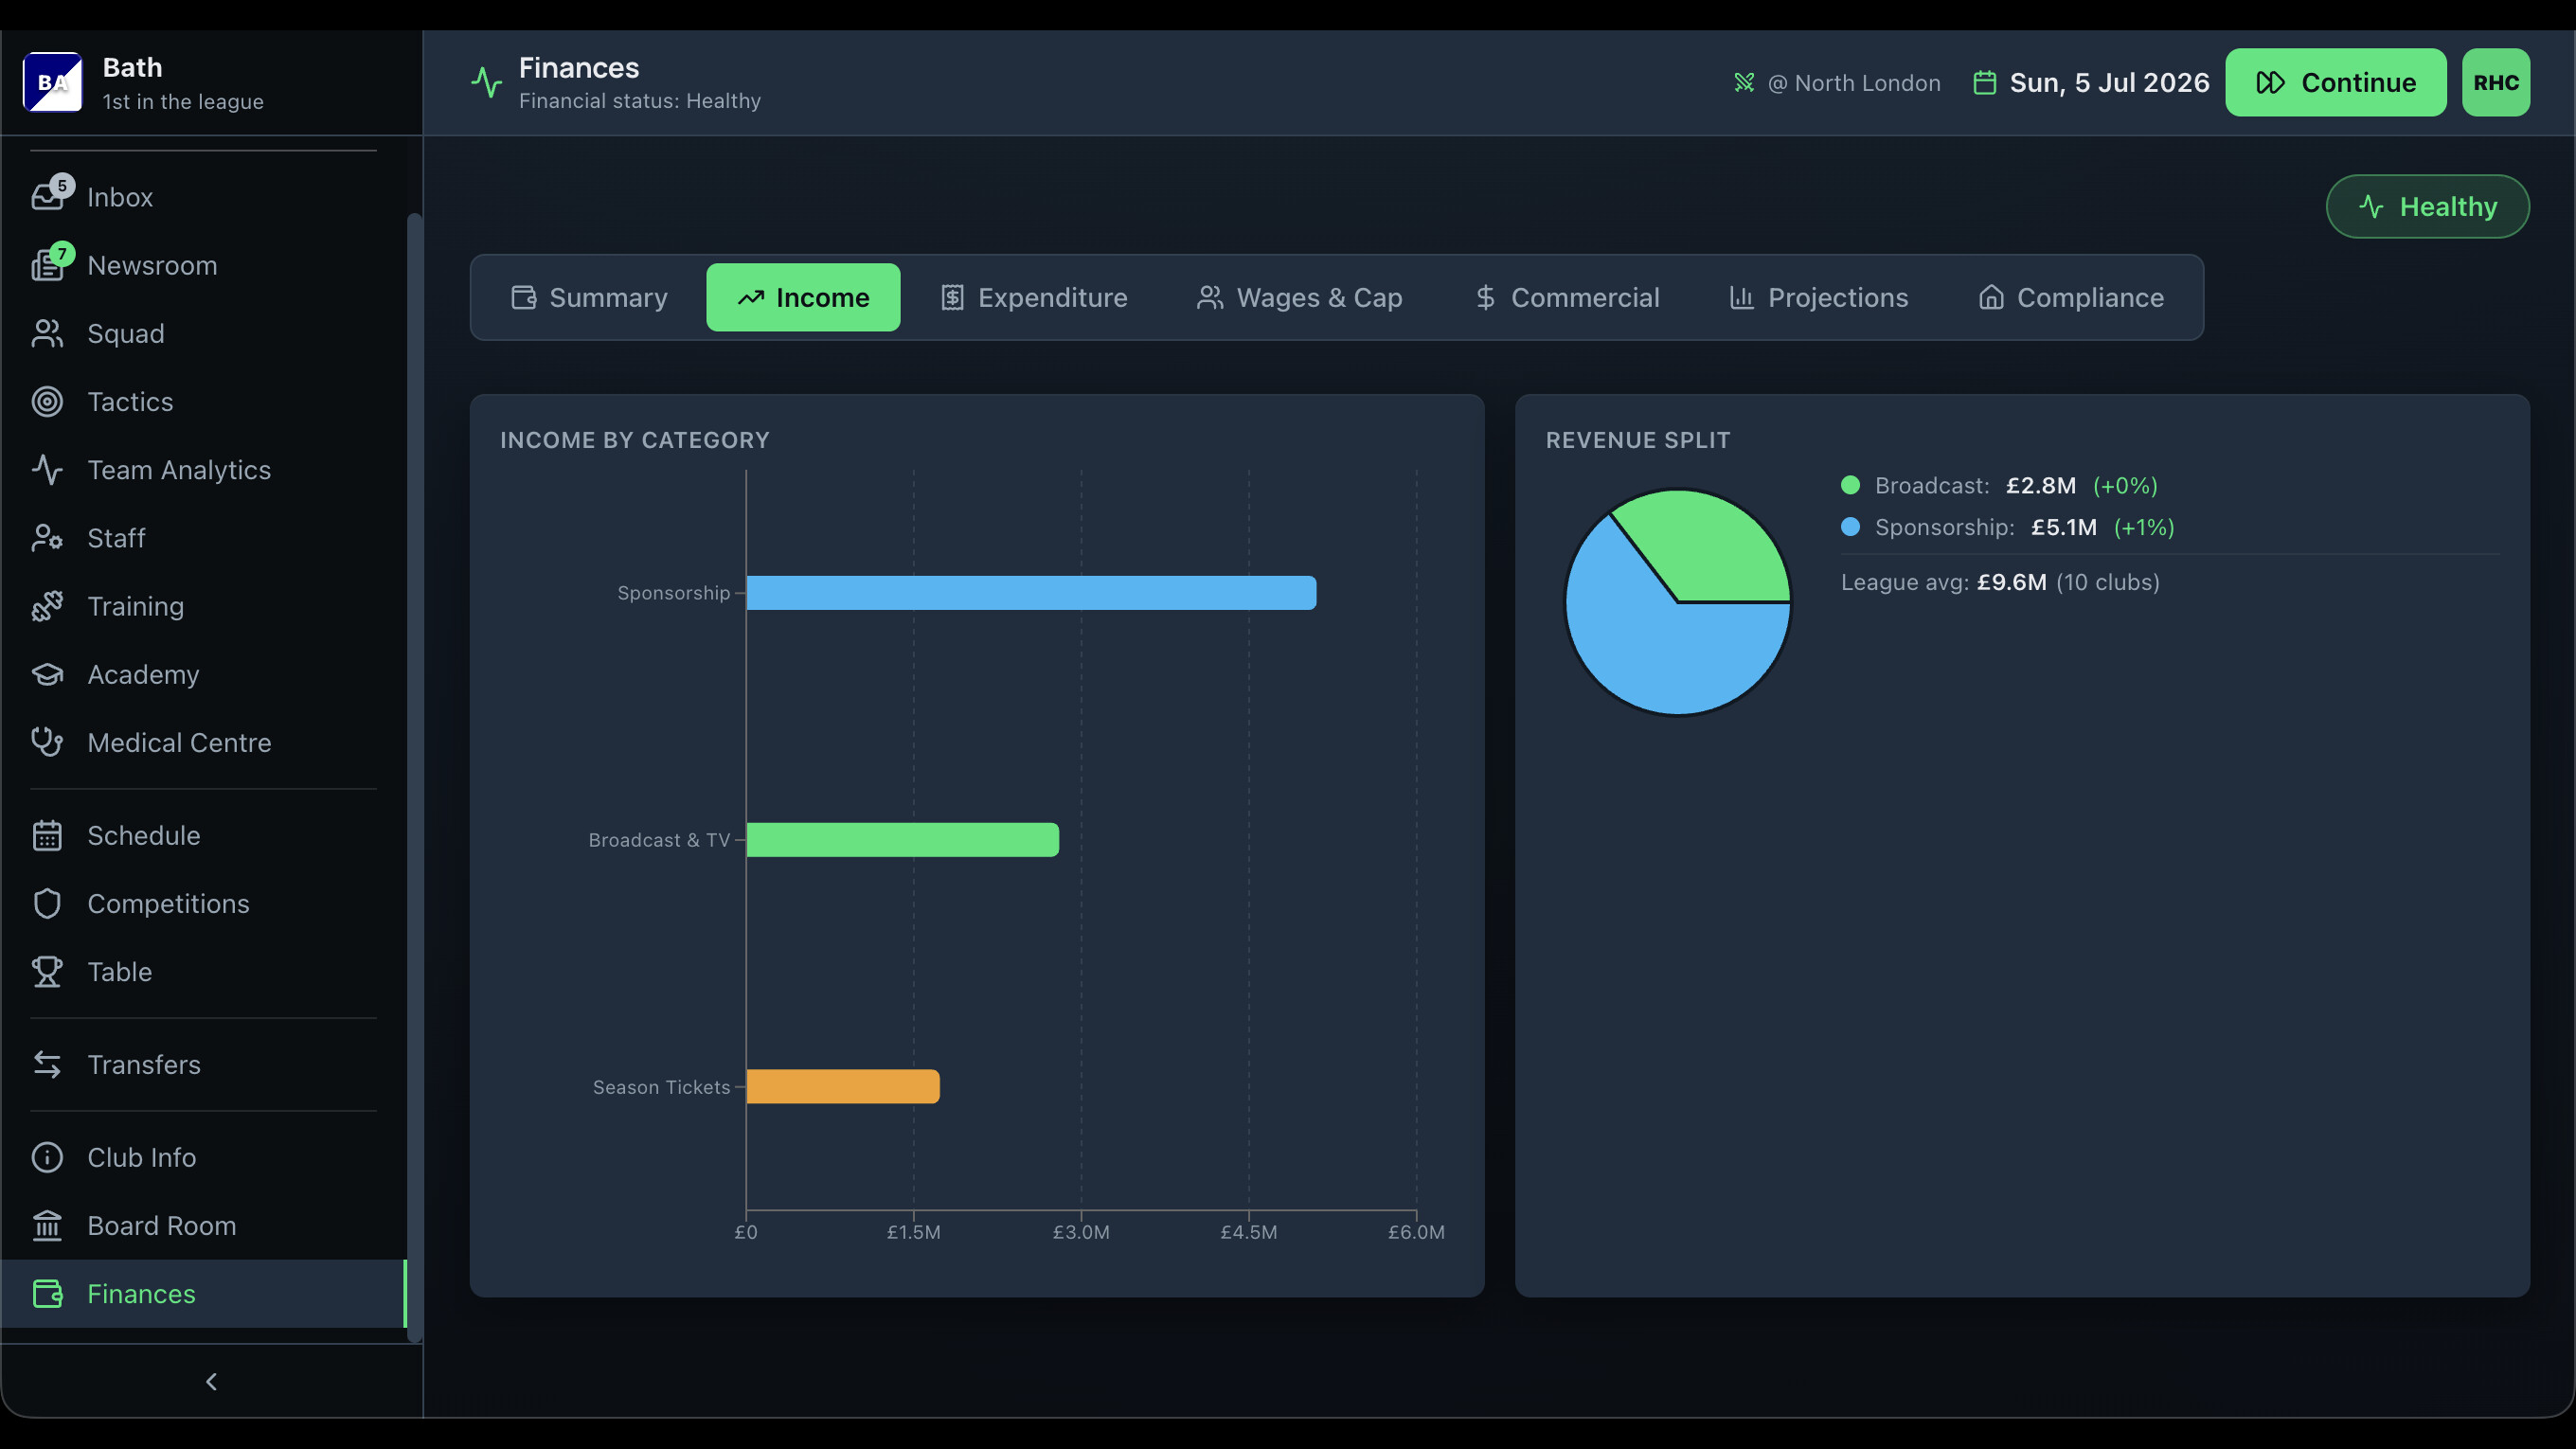Image resolution: width=2576 pixels, height=1449 pixels.
Task: Click the Sponsorship £5.1M value
Action: 2064,527
